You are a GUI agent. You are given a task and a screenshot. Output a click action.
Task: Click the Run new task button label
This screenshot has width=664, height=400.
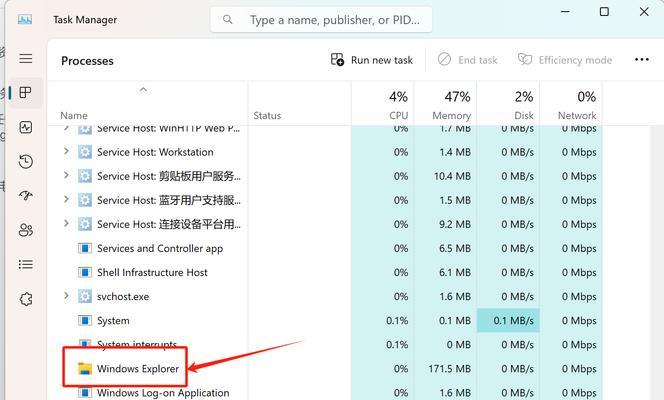(382, 60)
